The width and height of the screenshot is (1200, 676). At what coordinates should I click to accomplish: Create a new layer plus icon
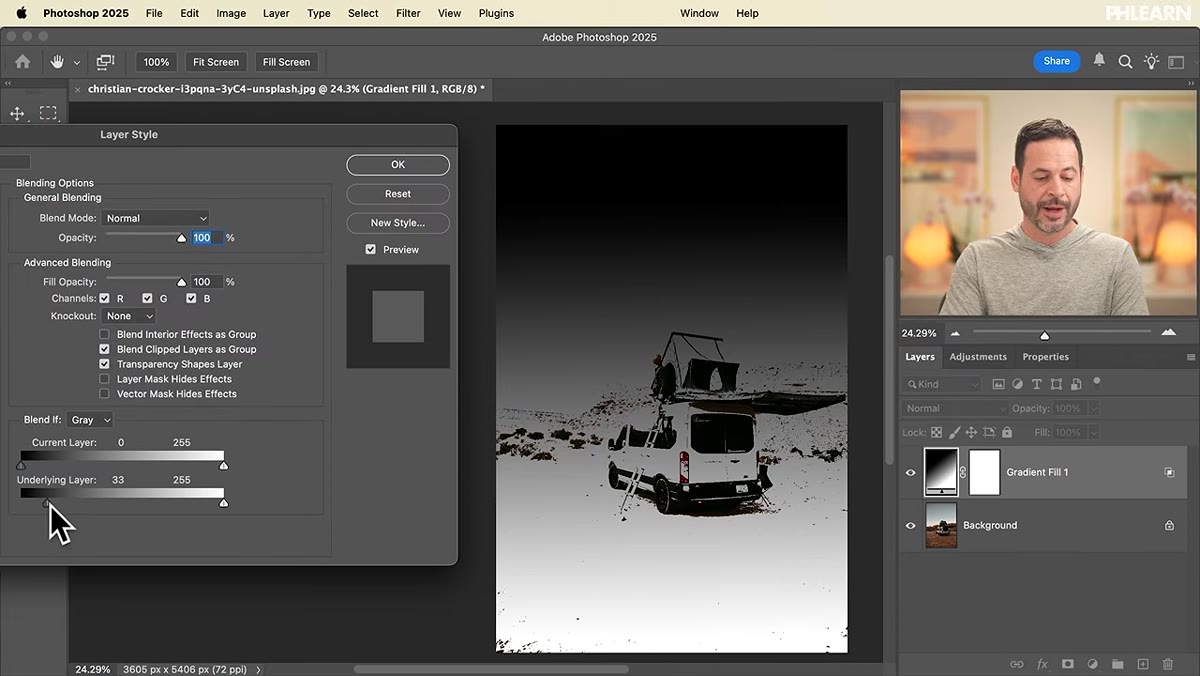point(1143,664)
